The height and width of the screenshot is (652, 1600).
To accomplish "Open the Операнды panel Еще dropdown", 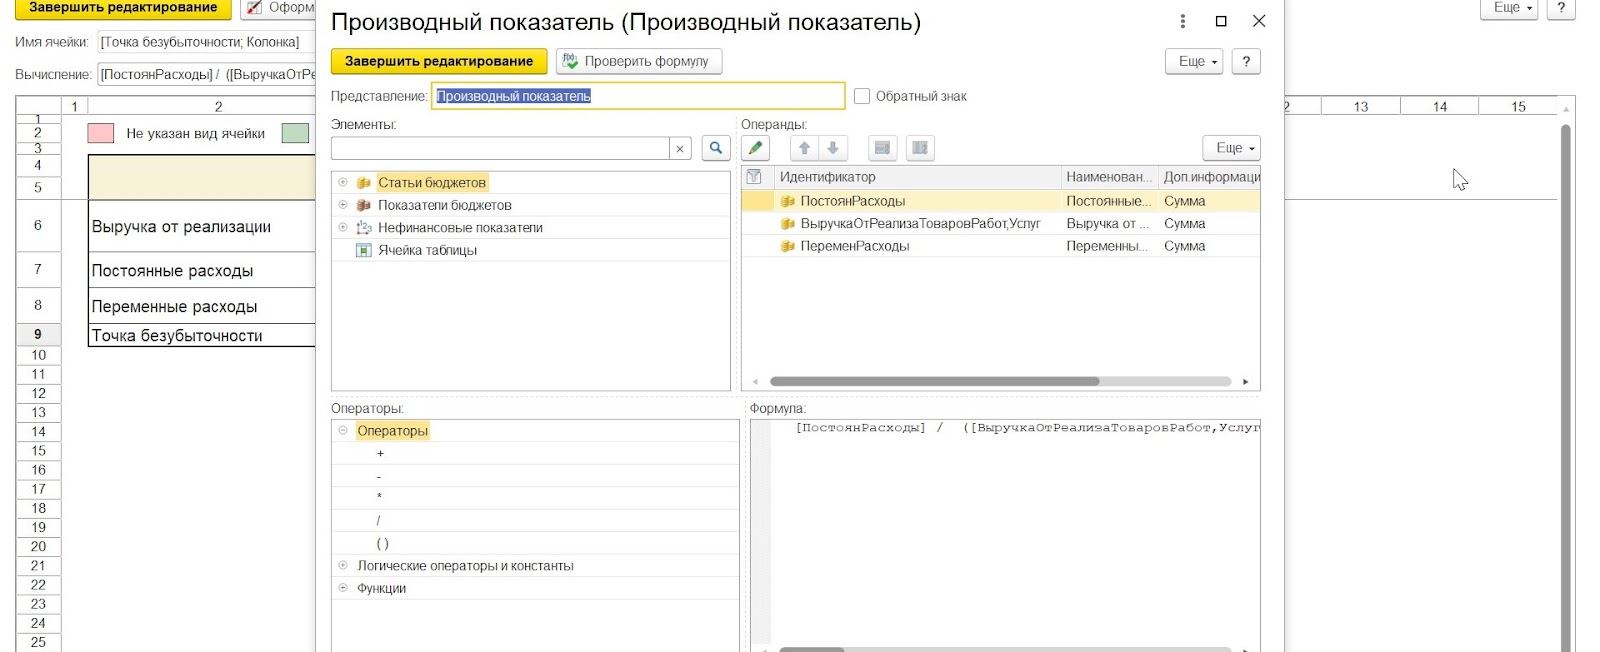I will pos(1232,148).
